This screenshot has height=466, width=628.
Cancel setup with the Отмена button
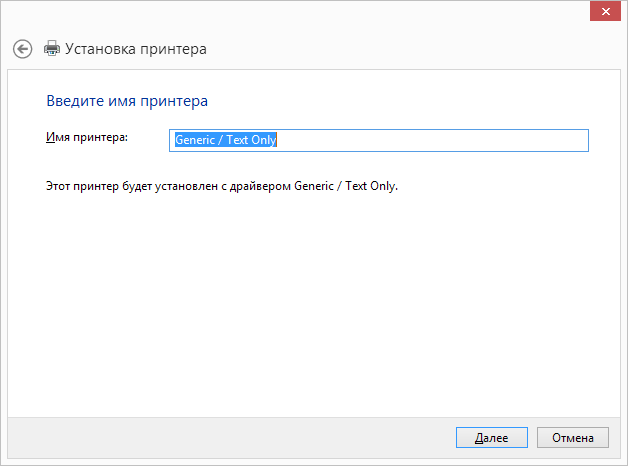tap(572, 438)
